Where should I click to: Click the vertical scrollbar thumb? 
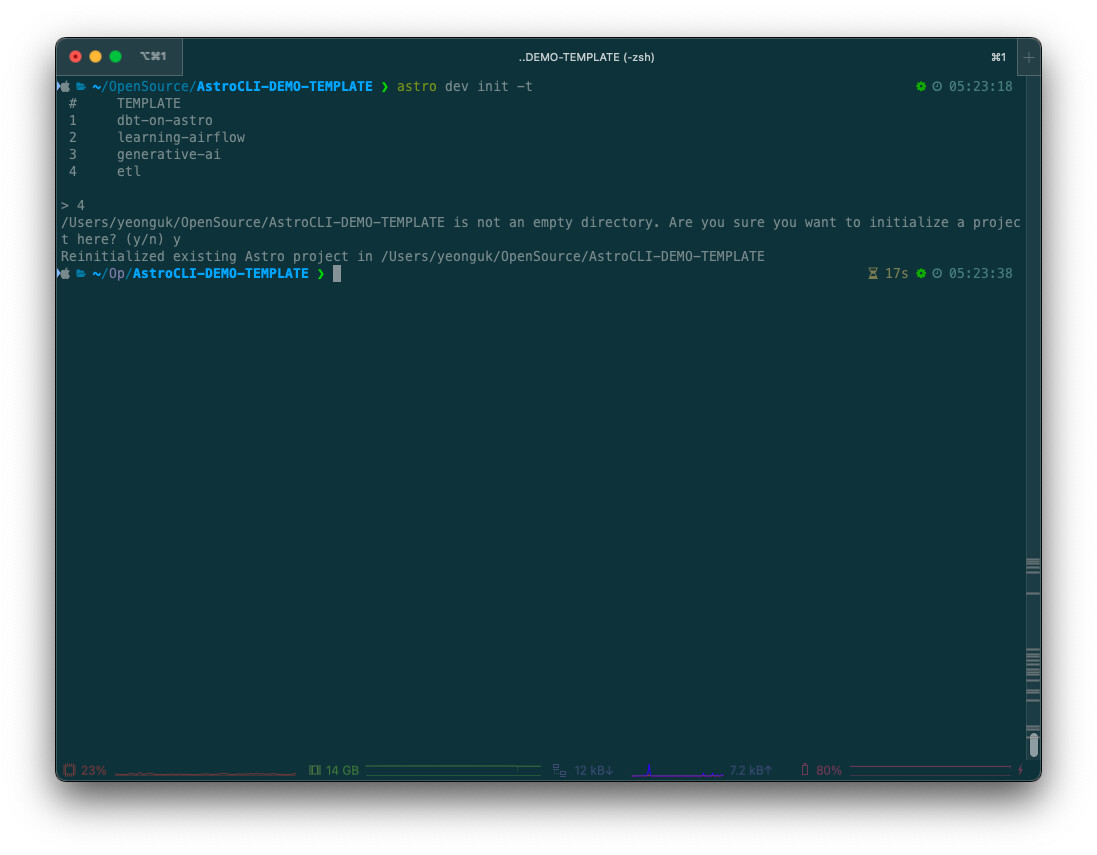tap(1033, 745)
